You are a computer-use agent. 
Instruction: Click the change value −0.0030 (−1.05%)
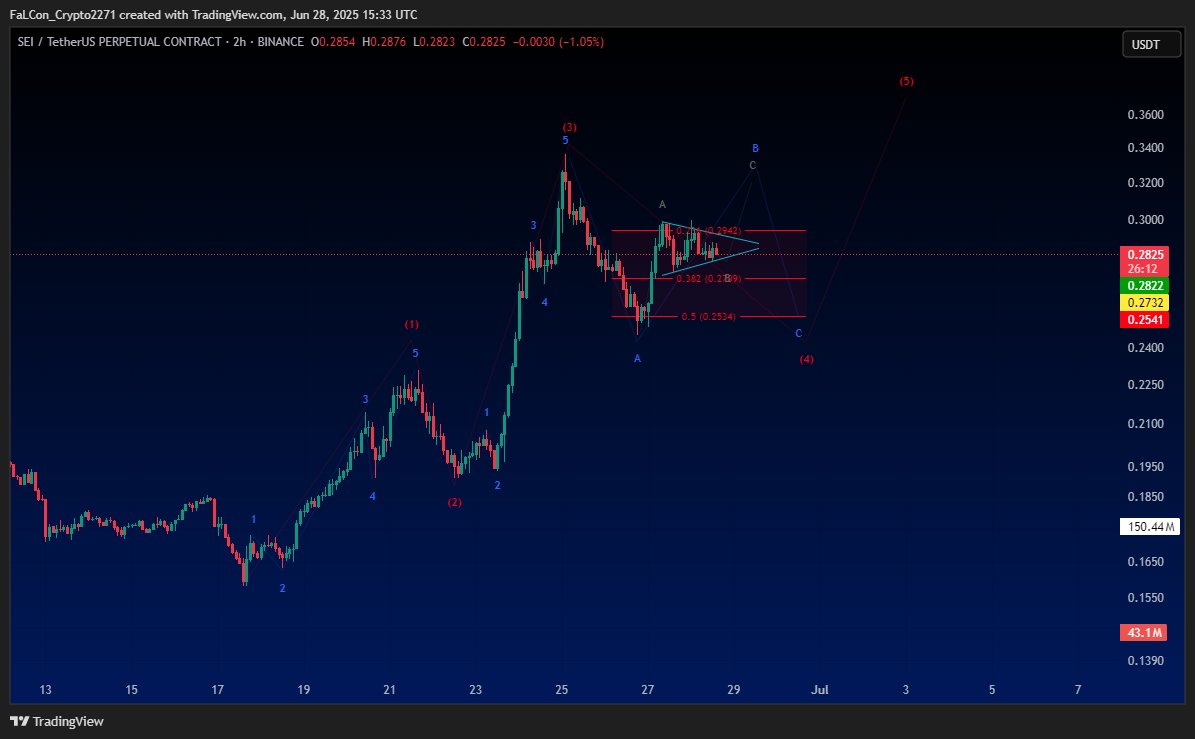(x=559, y=42)
